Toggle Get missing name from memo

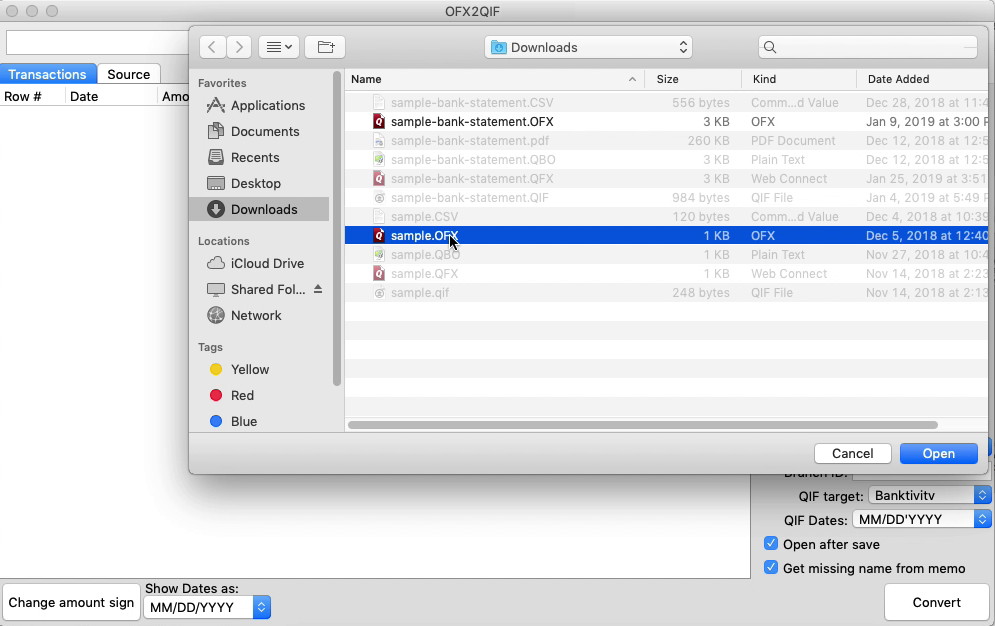[771, 568]
